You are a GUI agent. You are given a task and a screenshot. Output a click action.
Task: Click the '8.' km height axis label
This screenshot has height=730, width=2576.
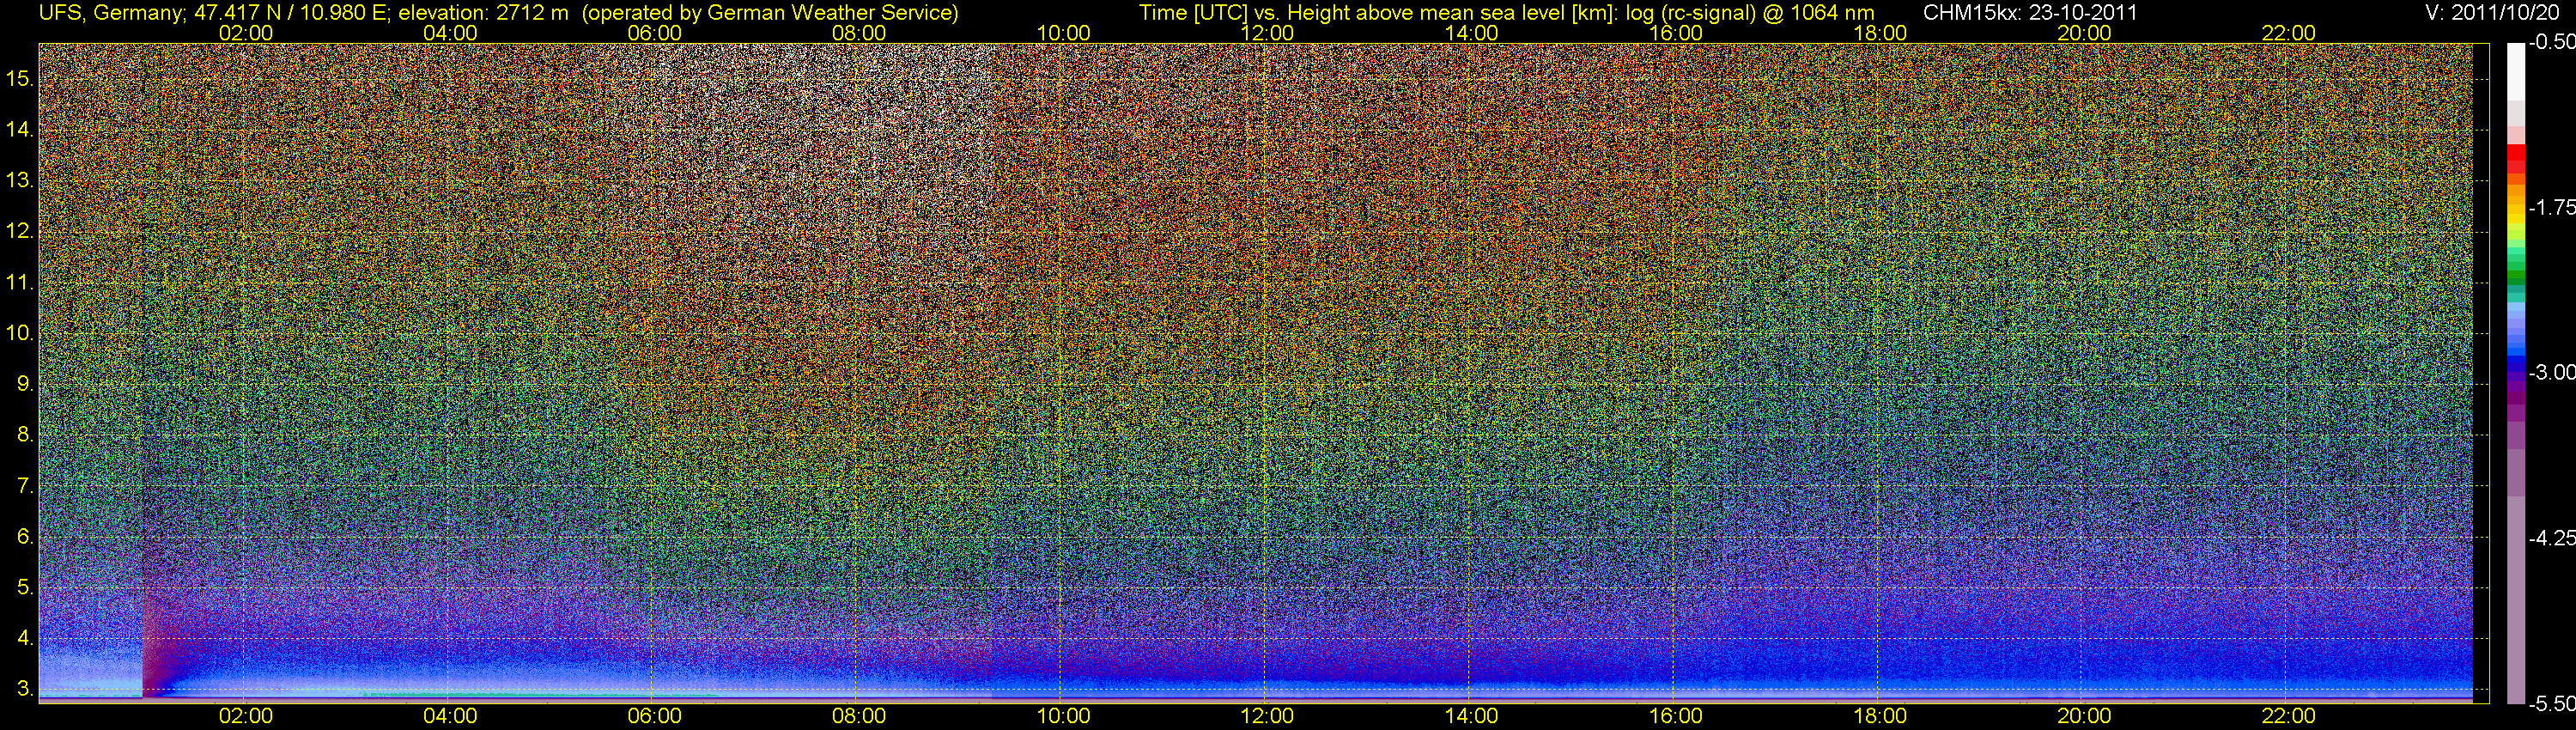pyautogui.click(x=25, y=435)
